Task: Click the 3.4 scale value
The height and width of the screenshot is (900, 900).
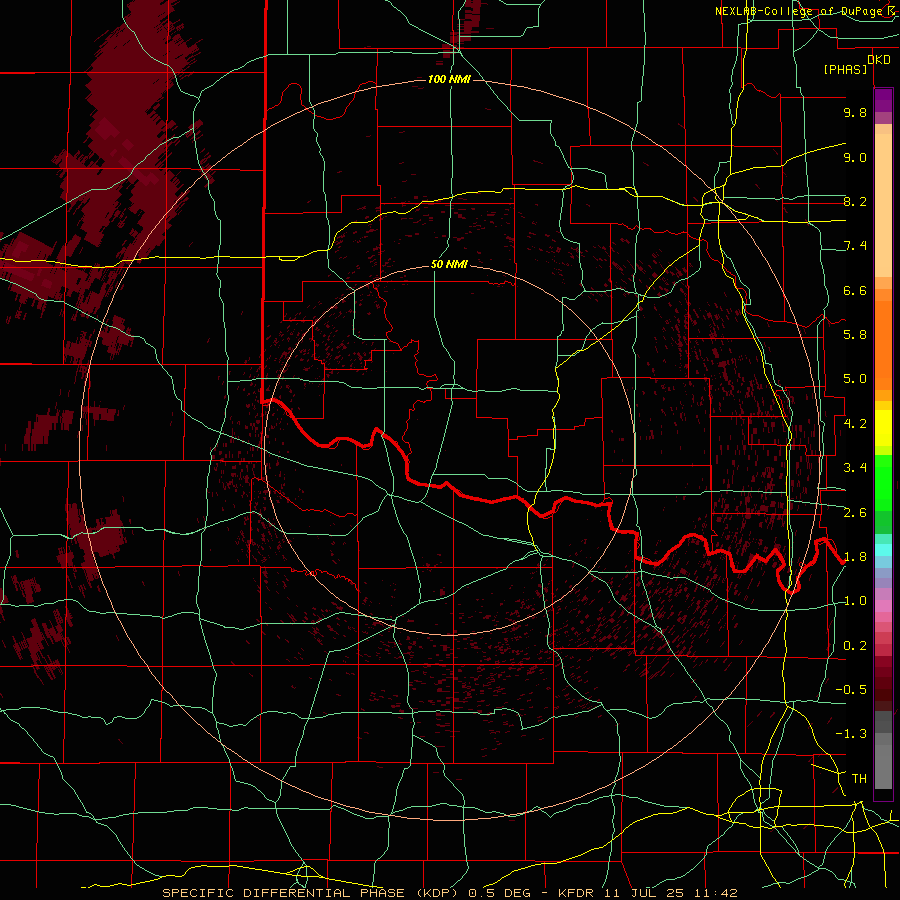Action: [855, 468]
